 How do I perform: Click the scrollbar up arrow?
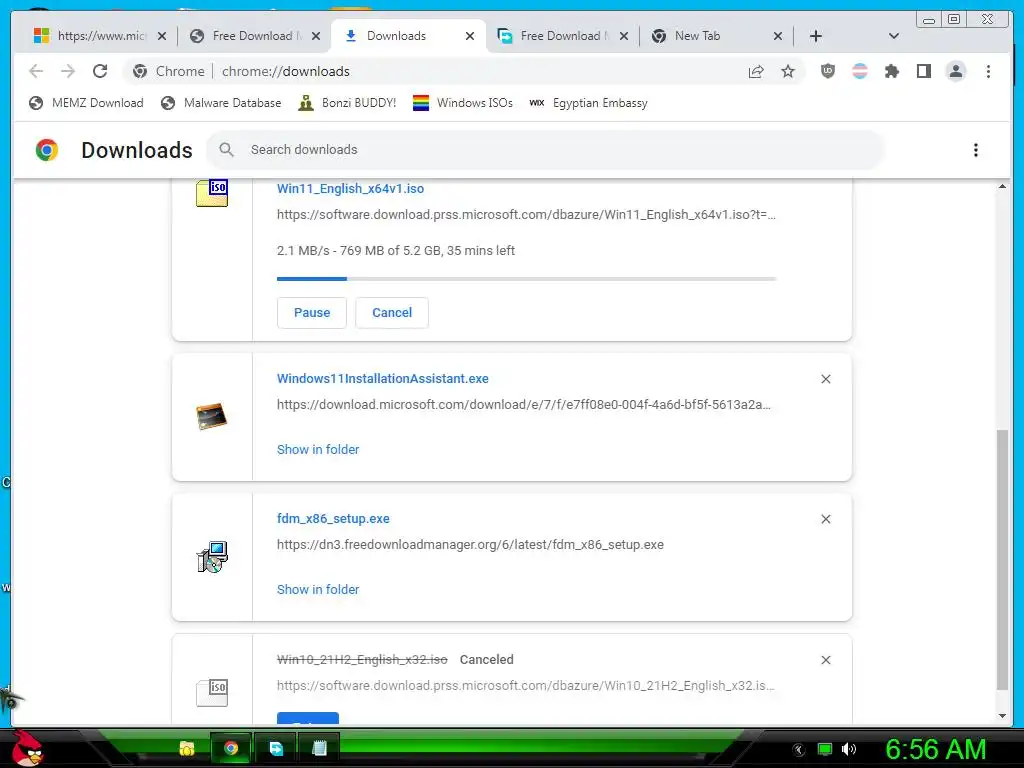pos(1002,186)
